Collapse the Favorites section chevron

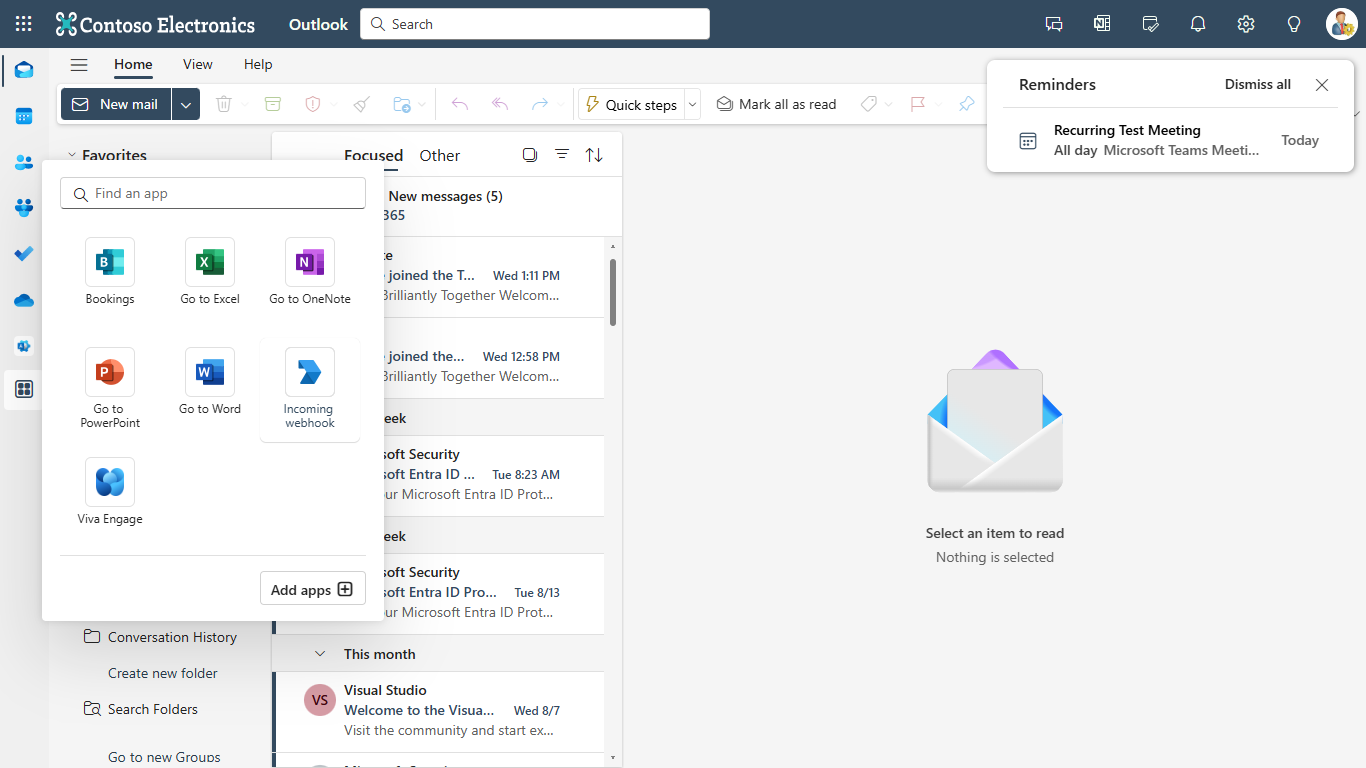71,155
